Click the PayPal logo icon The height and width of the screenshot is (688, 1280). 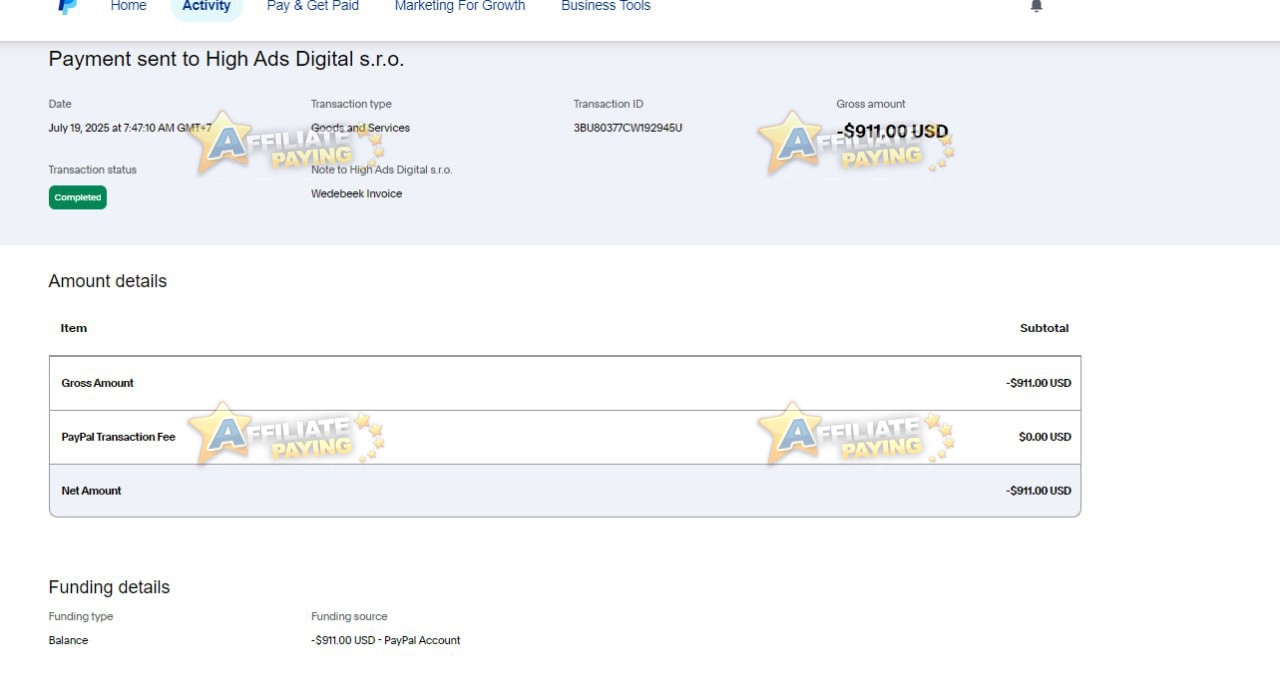(x=67, y=6)
